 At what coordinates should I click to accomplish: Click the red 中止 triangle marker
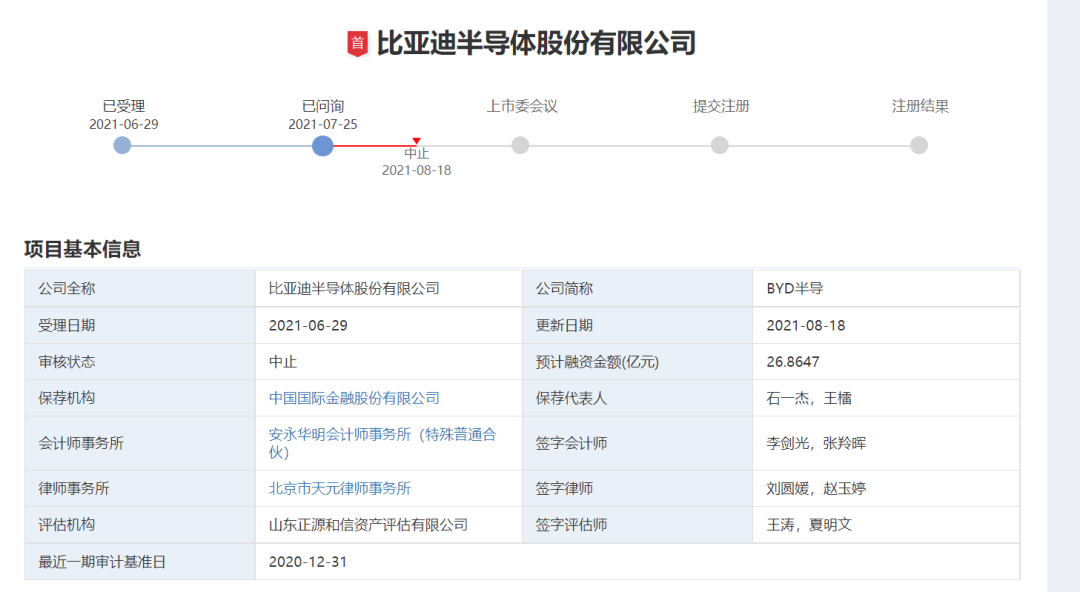(x=416, y=141)
